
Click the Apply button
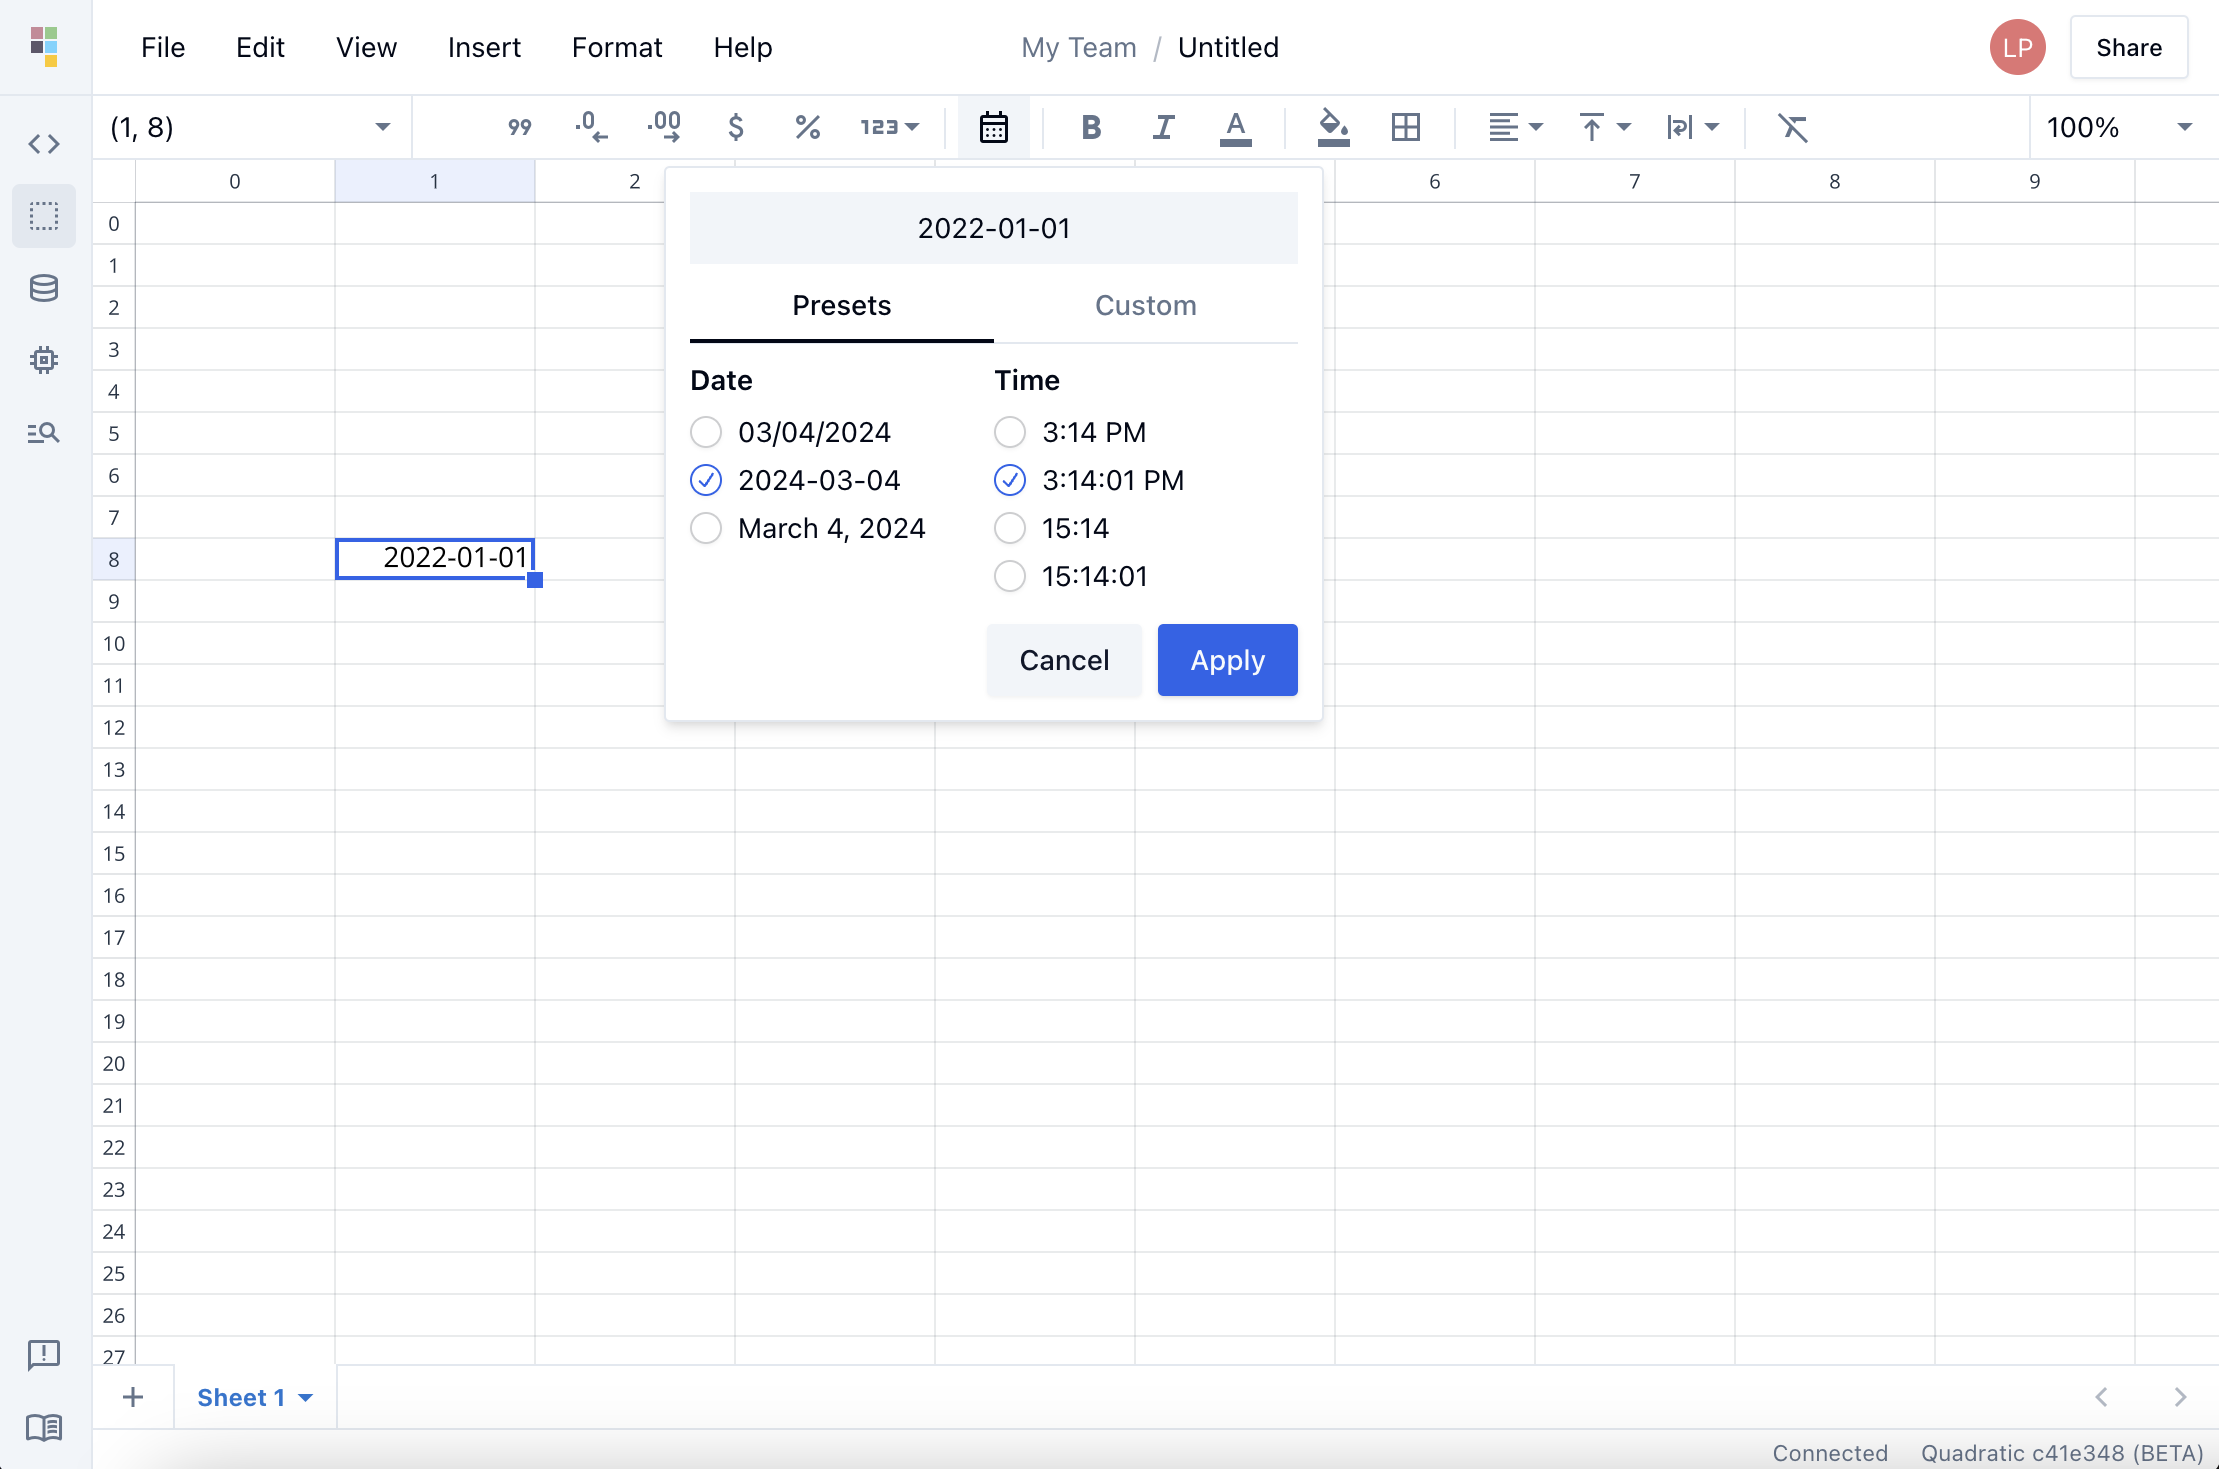click(x=1228, y=660)
